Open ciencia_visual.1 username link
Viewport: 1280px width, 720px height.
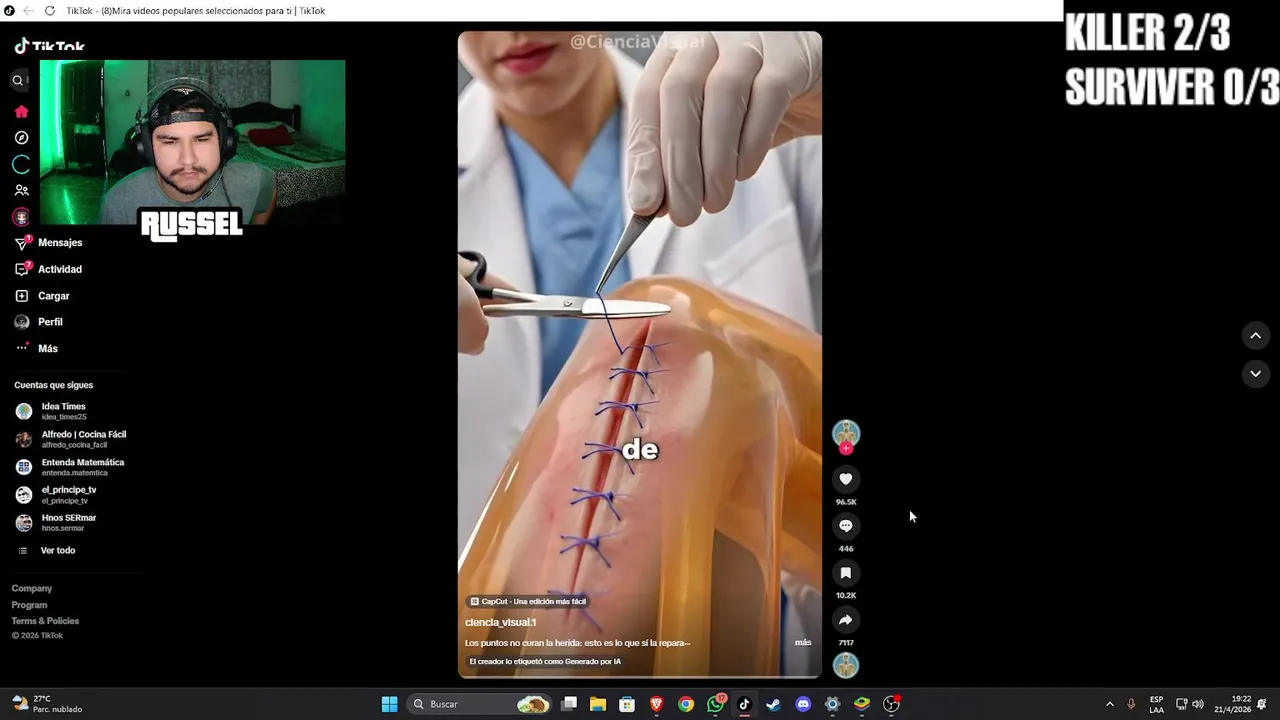click(500, 622)
